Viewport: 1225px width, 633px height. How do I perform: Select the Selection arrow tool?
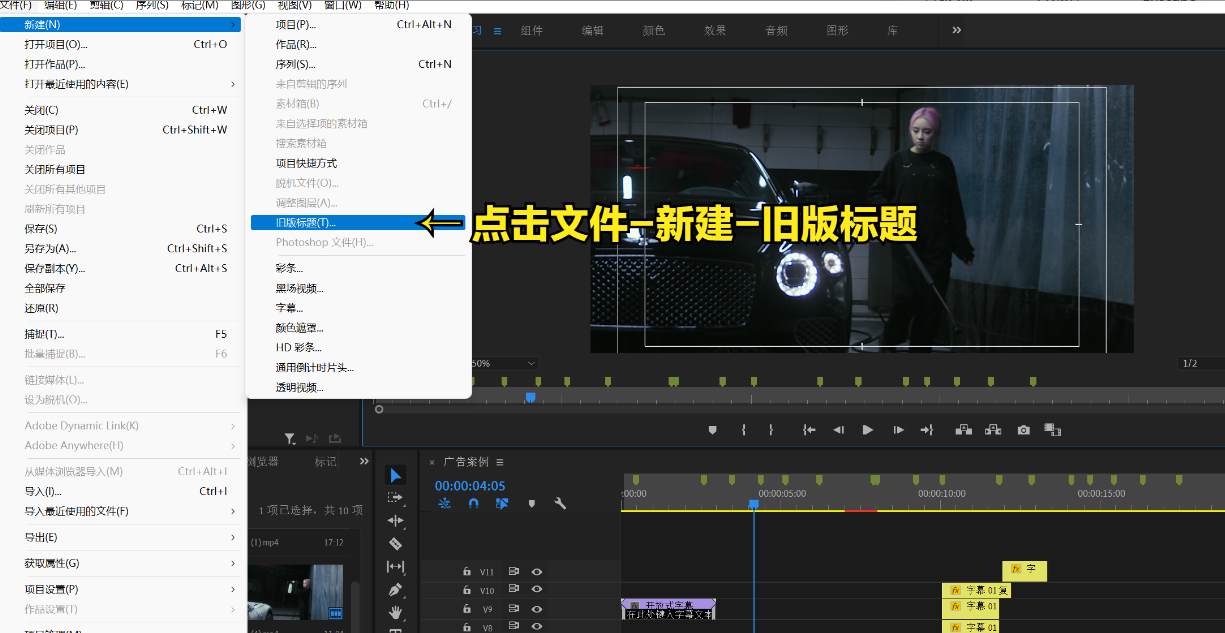395,475
